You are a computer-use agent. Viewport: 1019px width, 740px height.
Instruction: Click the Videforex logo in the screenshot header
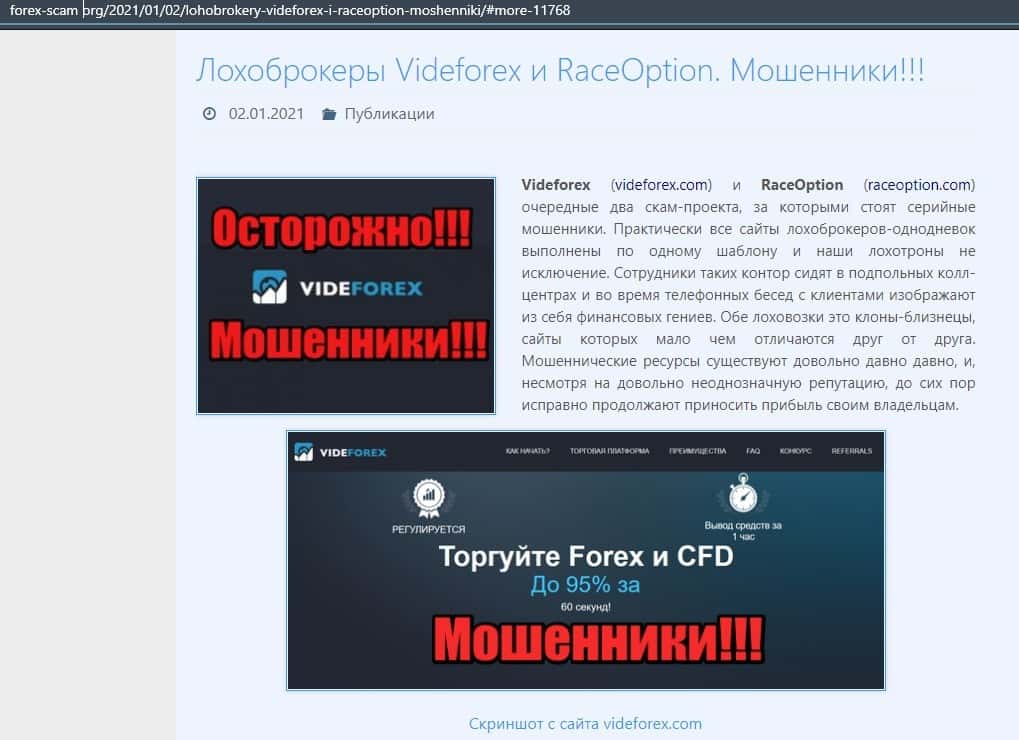(340, 452)
